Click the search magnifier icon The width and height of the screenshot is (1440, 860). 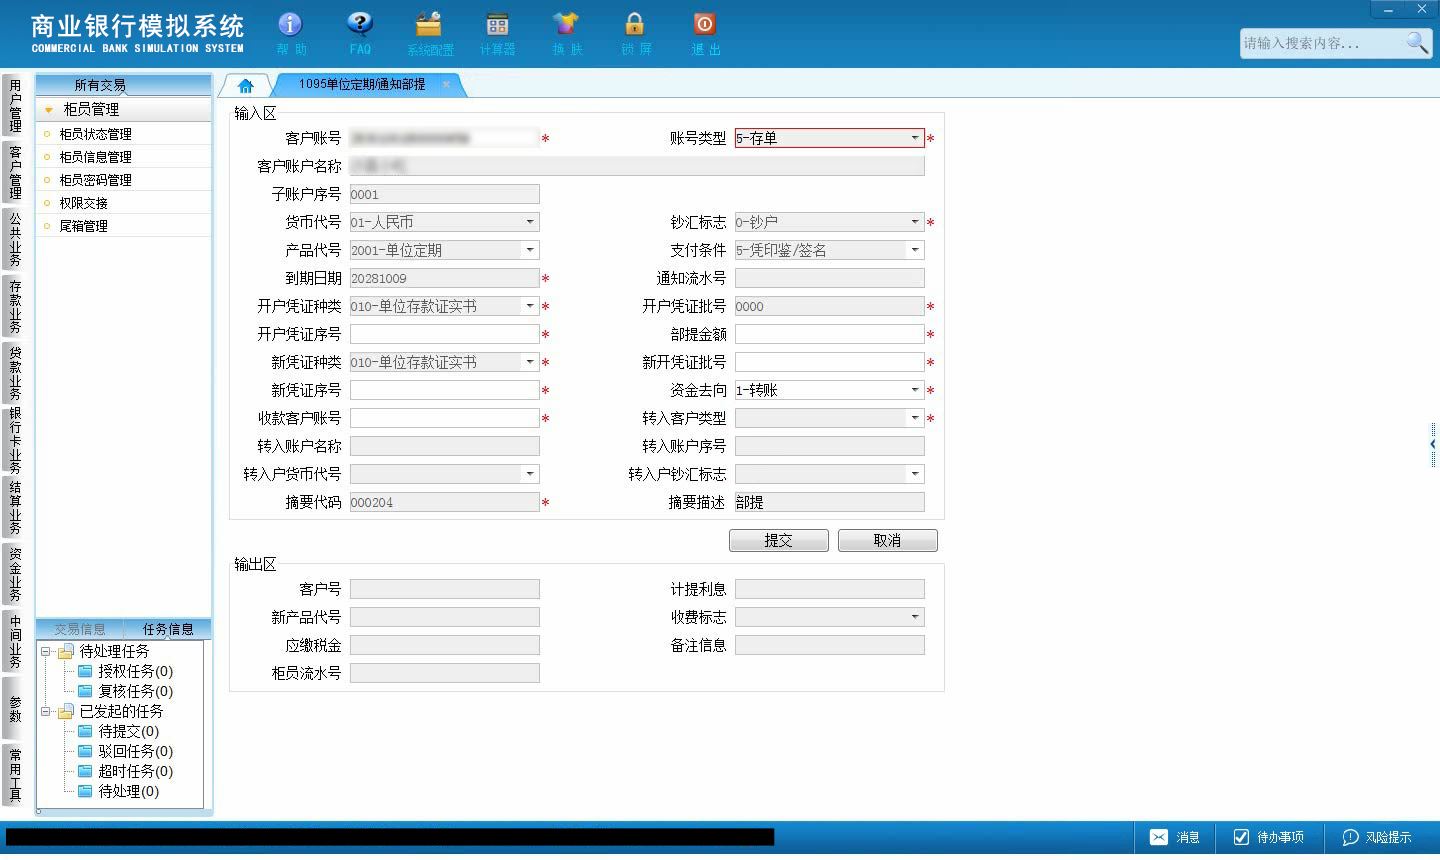(1417, 43)
